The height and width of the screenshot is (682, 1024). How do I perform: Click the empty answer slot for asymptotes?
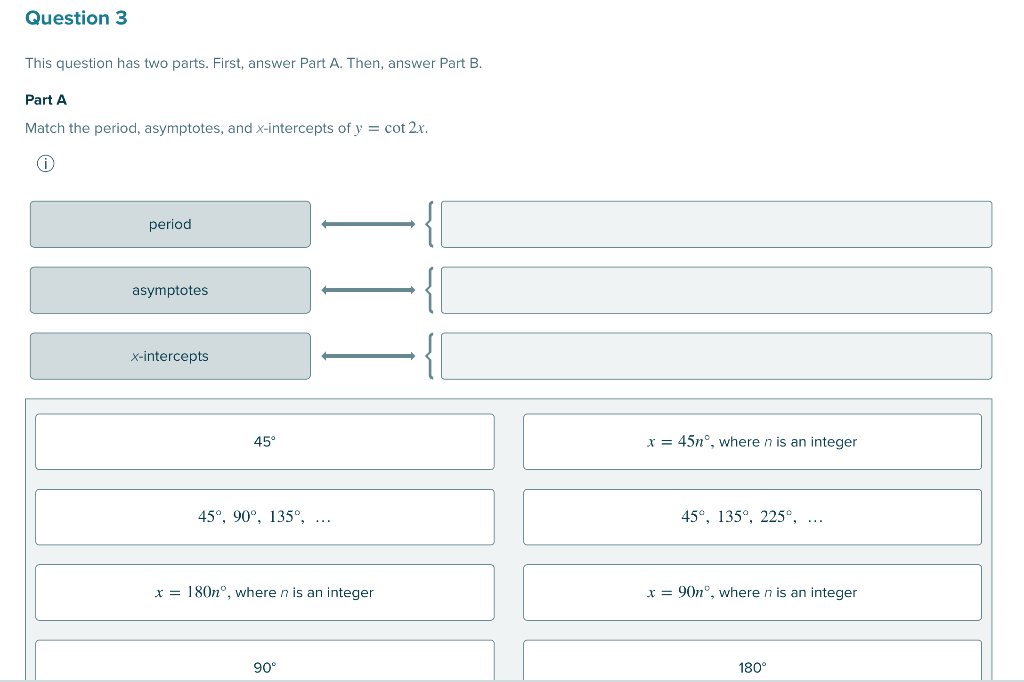[x=716, y=290]
